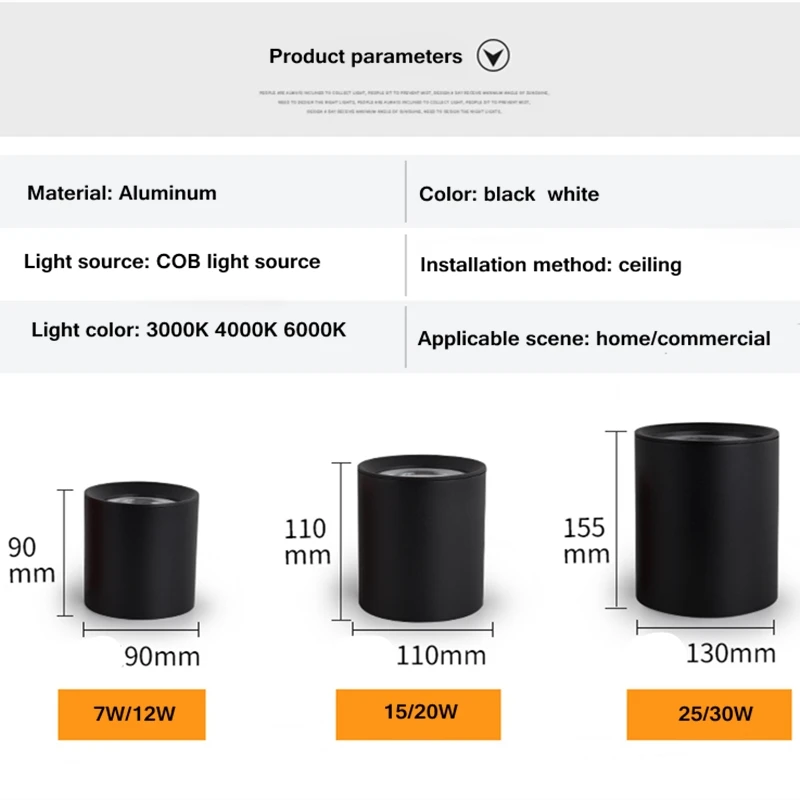Click the "Color: black white" text
This screenshot has height=800, width=800.
509,194
